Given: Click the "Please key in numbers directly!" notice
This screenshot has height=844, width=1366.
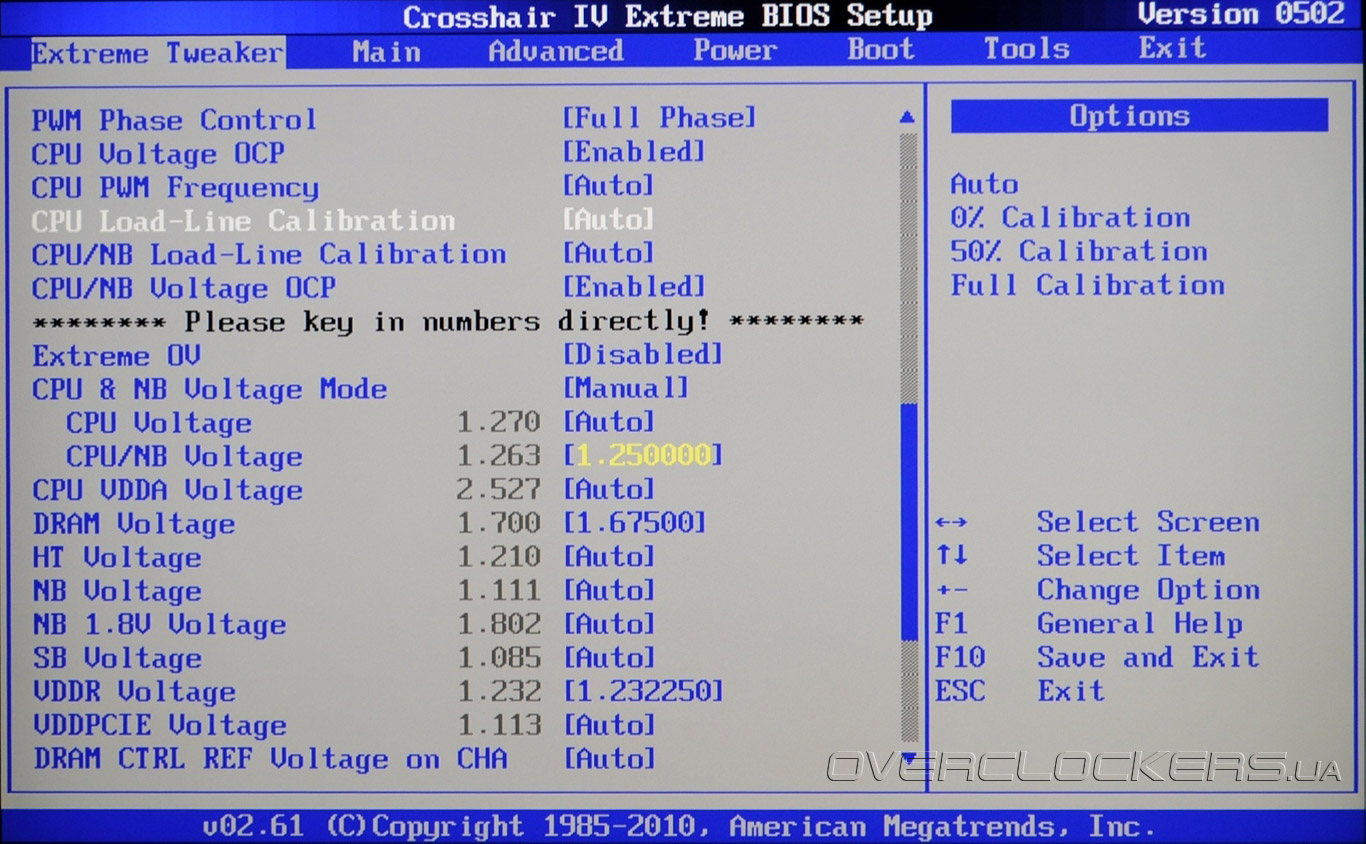Looking at the screenshot, I should point(447,322).
